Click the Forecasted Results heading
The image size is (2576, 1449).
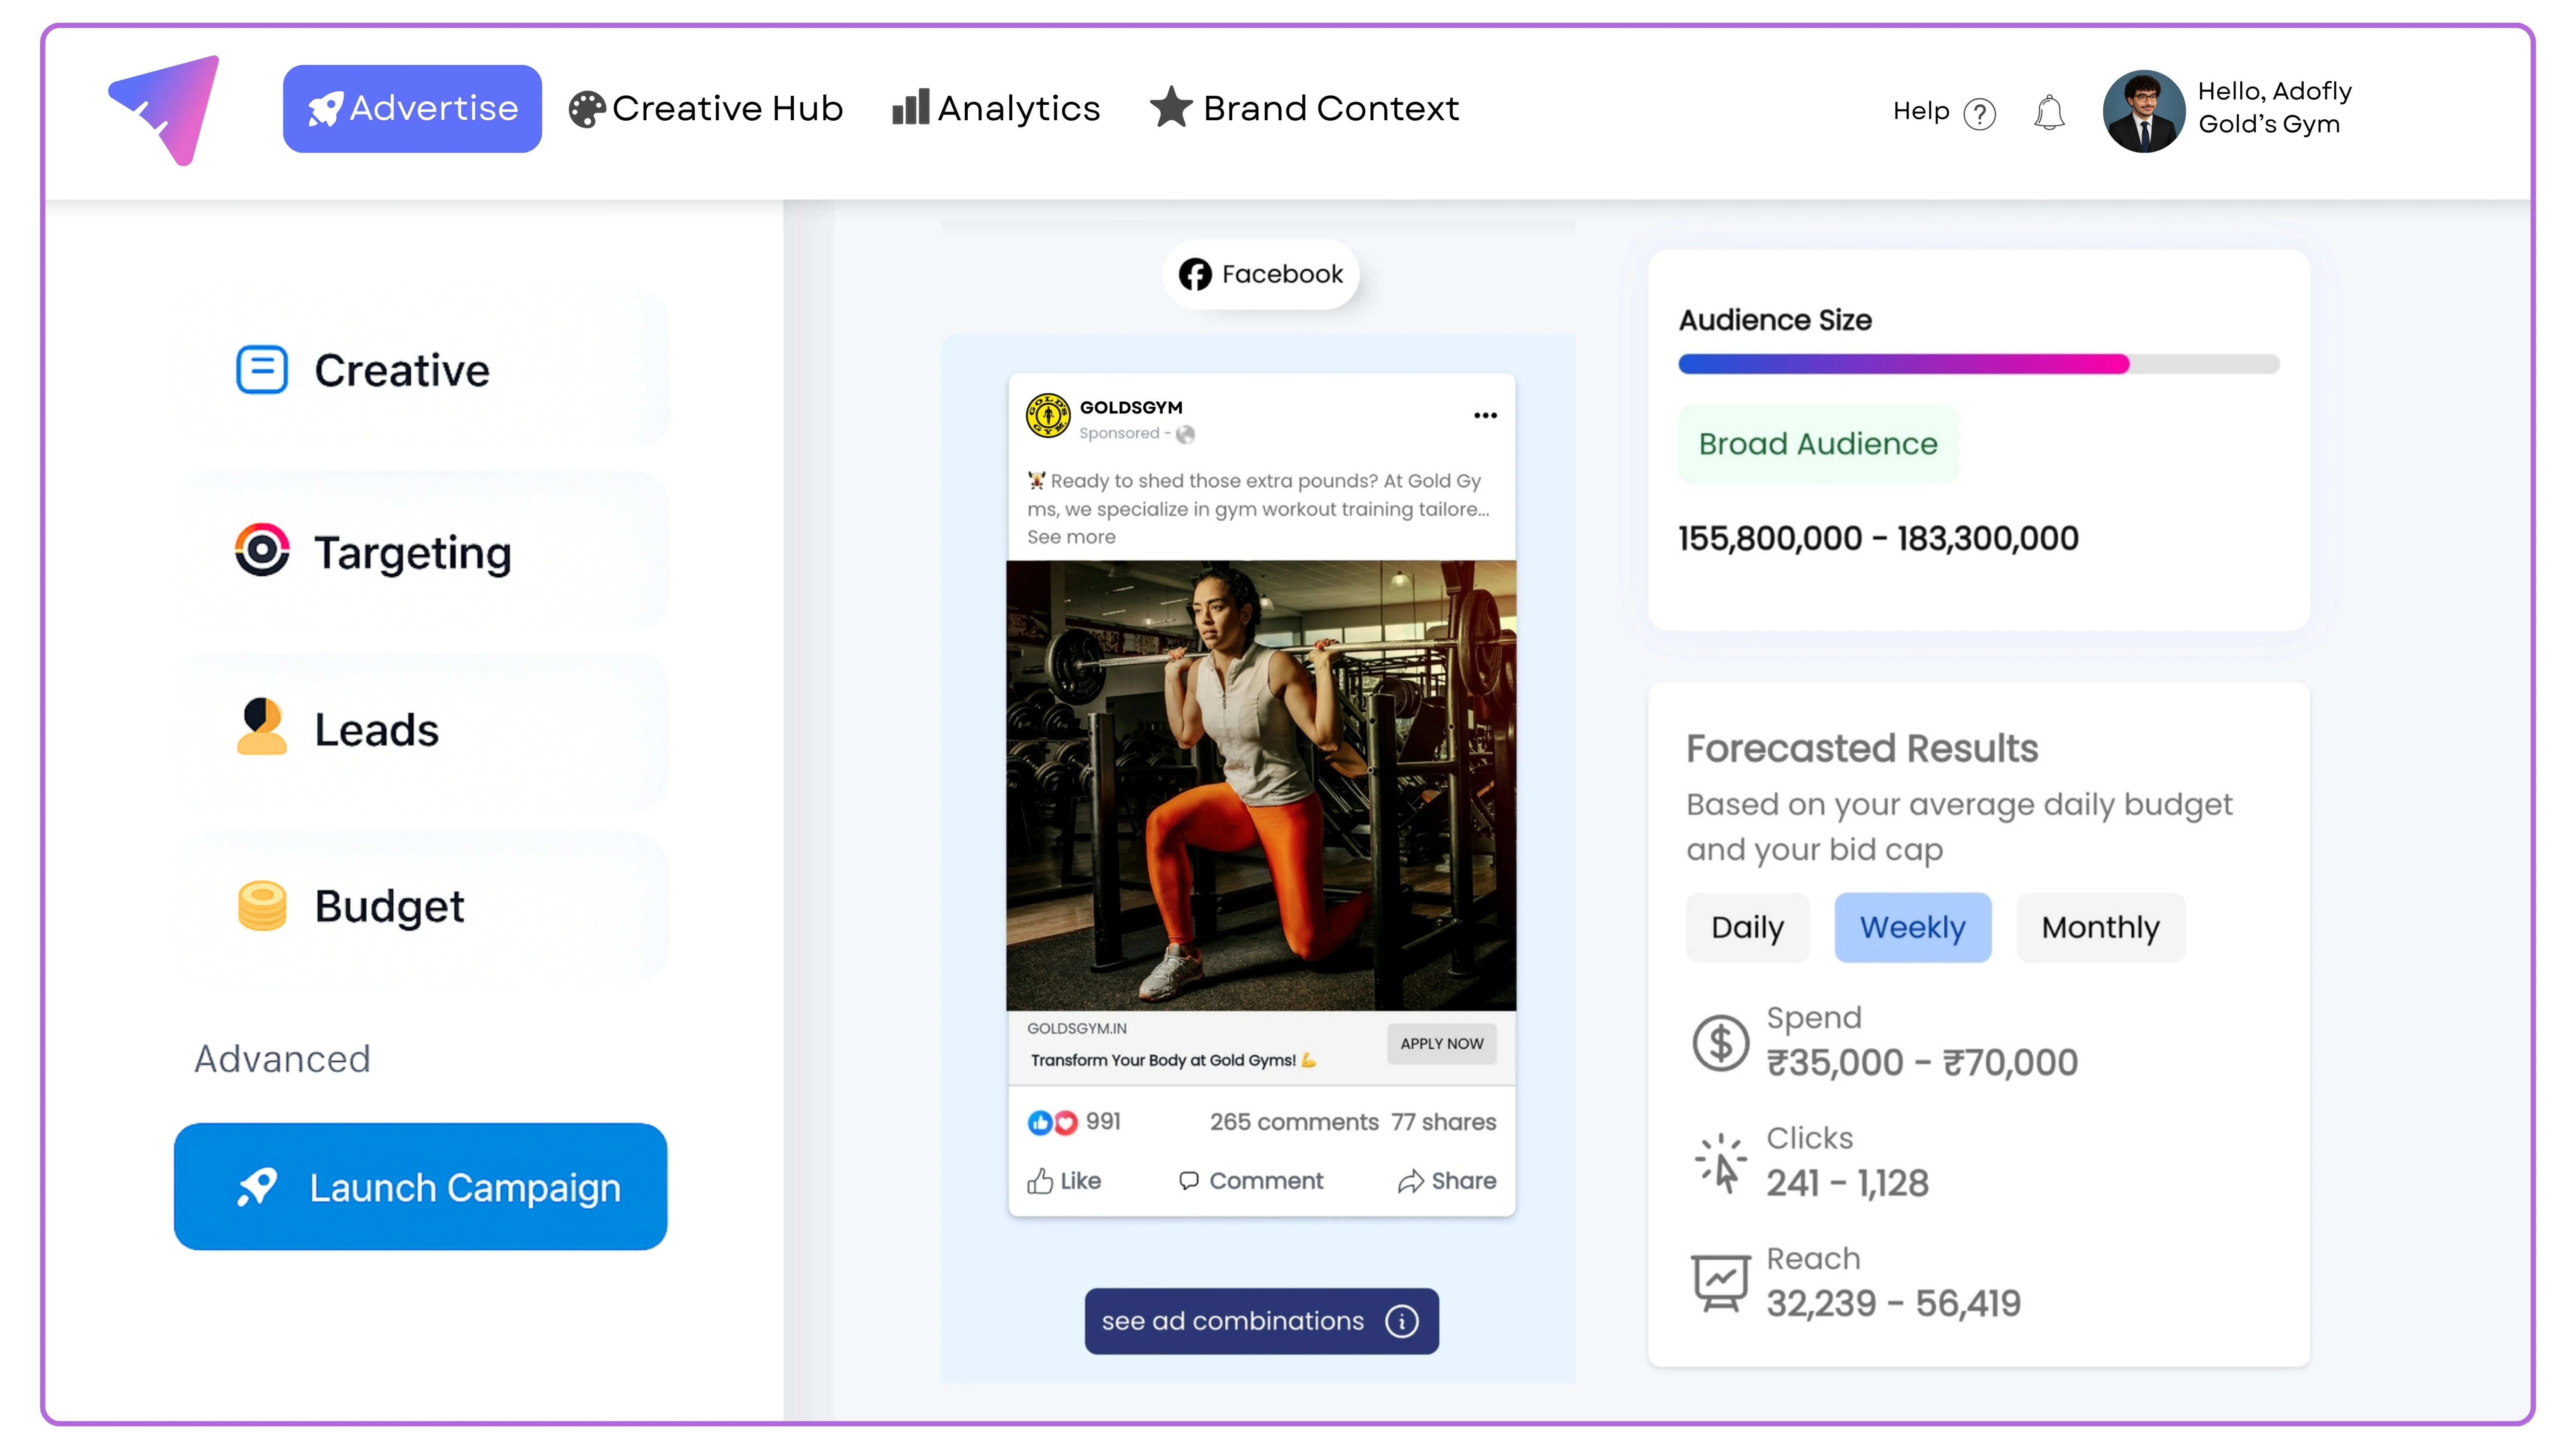point(1862,749)
